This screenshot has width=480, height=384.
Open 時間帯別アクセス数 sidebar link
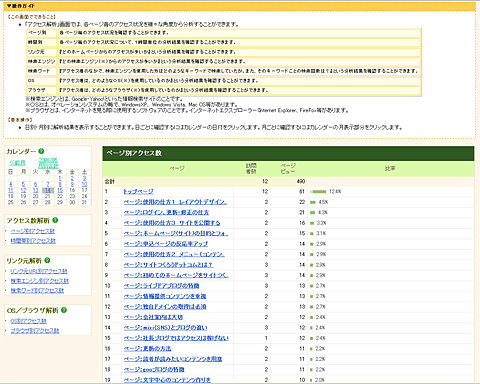coord(33,241)
